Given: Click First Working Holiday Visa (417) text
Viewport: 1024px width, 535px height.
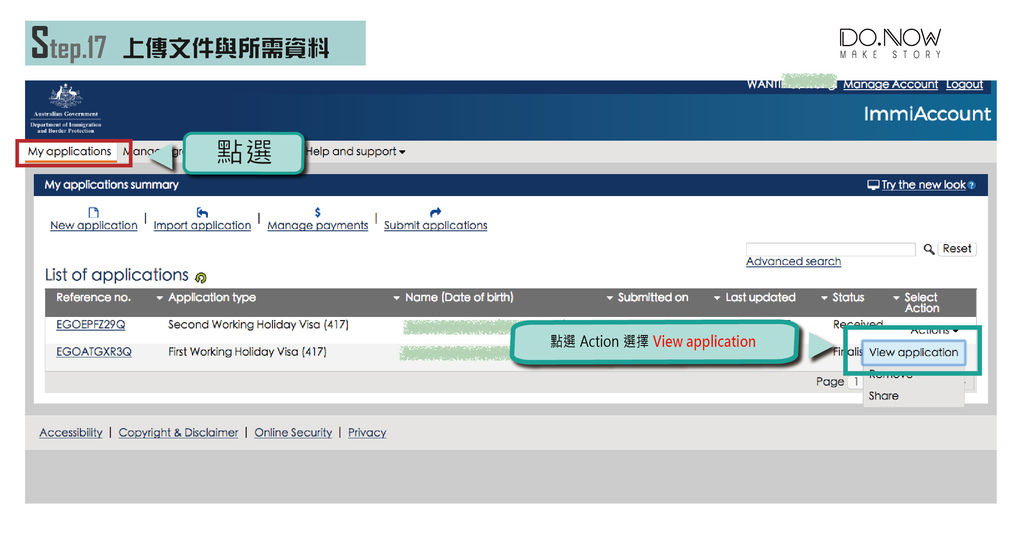Looking at the screenshot, I should [x=247, y=351].
